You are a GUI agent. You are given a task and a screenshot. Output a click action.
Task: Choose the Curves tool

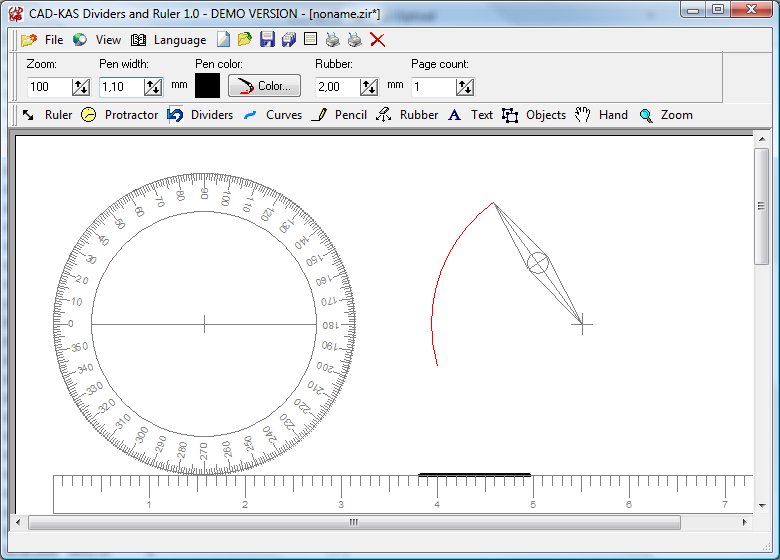273,115
